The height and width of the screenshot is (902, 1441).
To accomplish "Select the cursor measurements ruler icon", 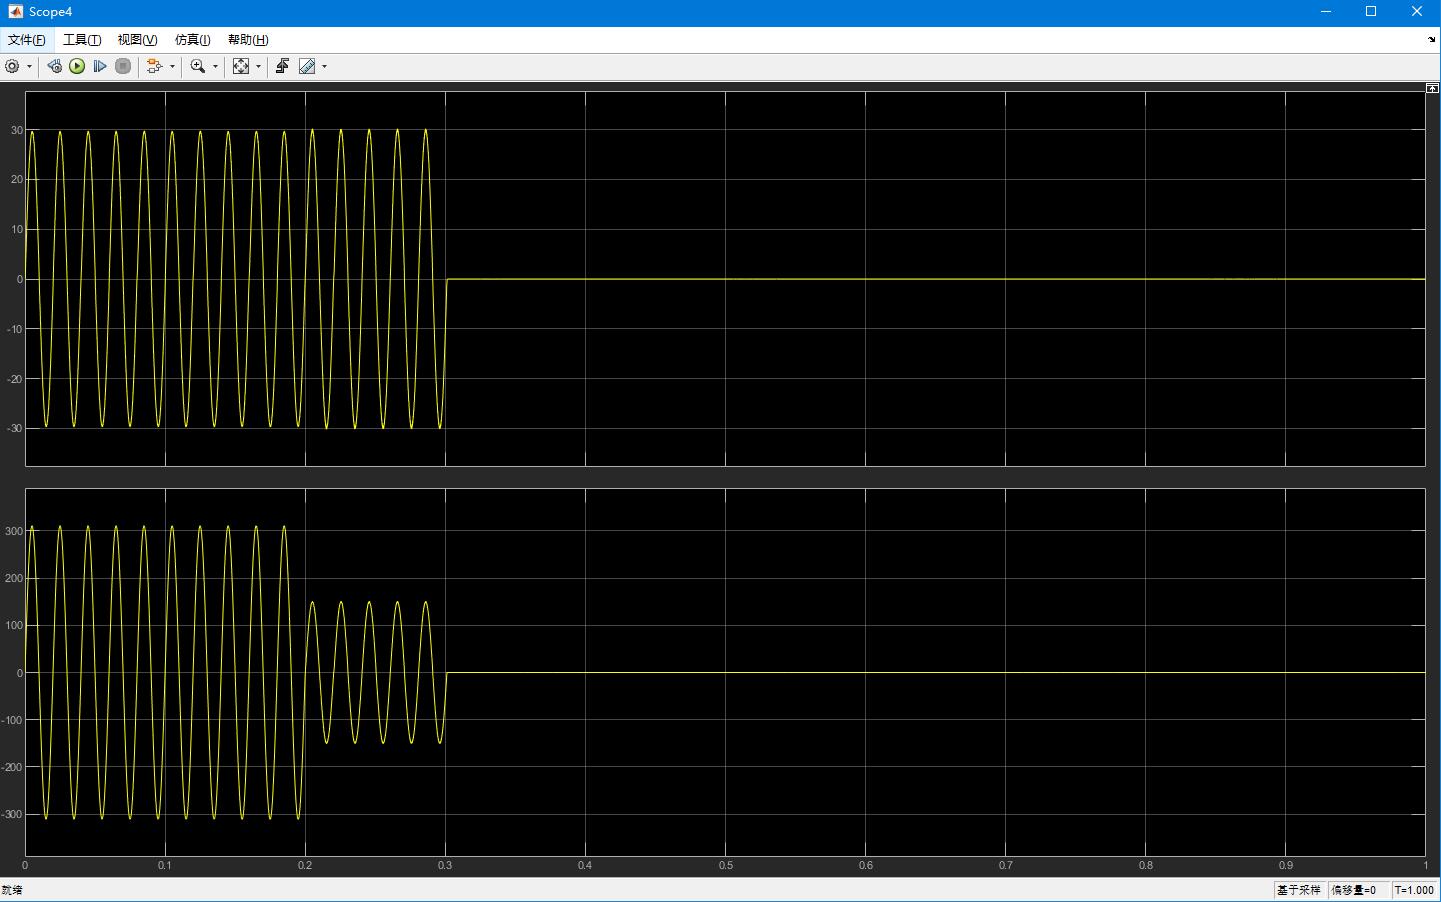I will pyautogui.click(x=307, y=66).
